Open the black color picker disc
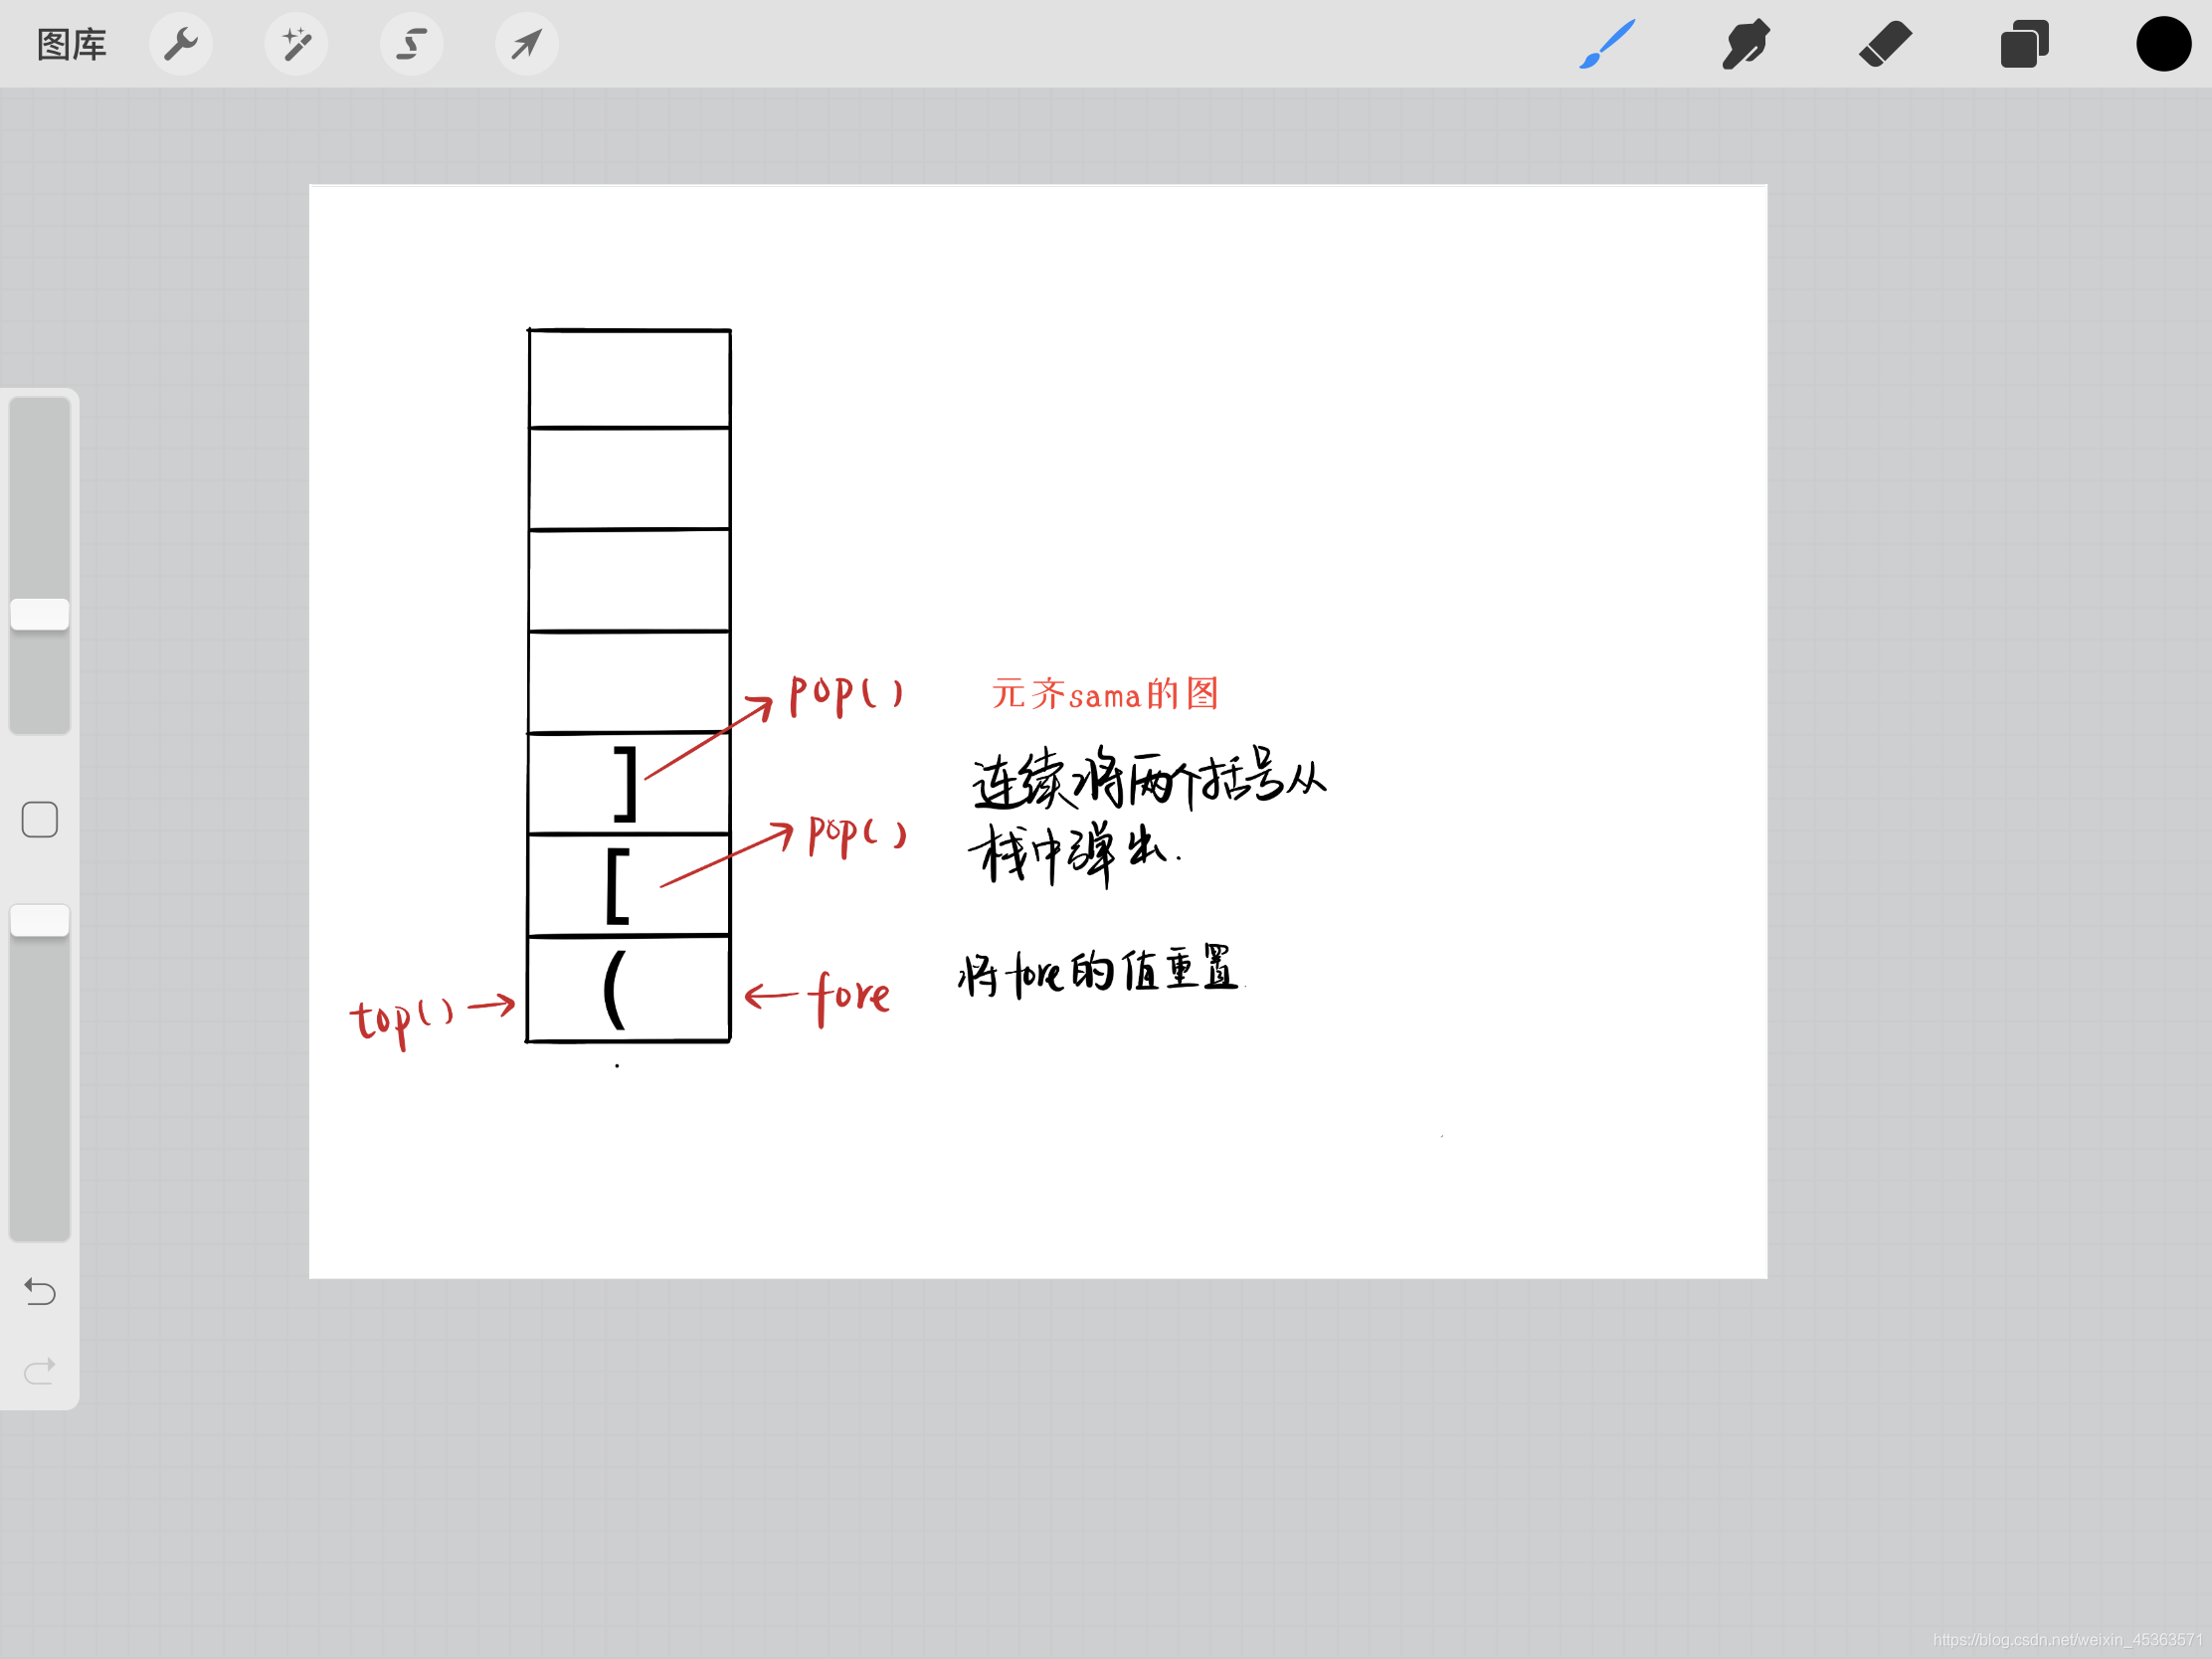The width and height of the screenshot is (2212, 1659). point(2163,44)
